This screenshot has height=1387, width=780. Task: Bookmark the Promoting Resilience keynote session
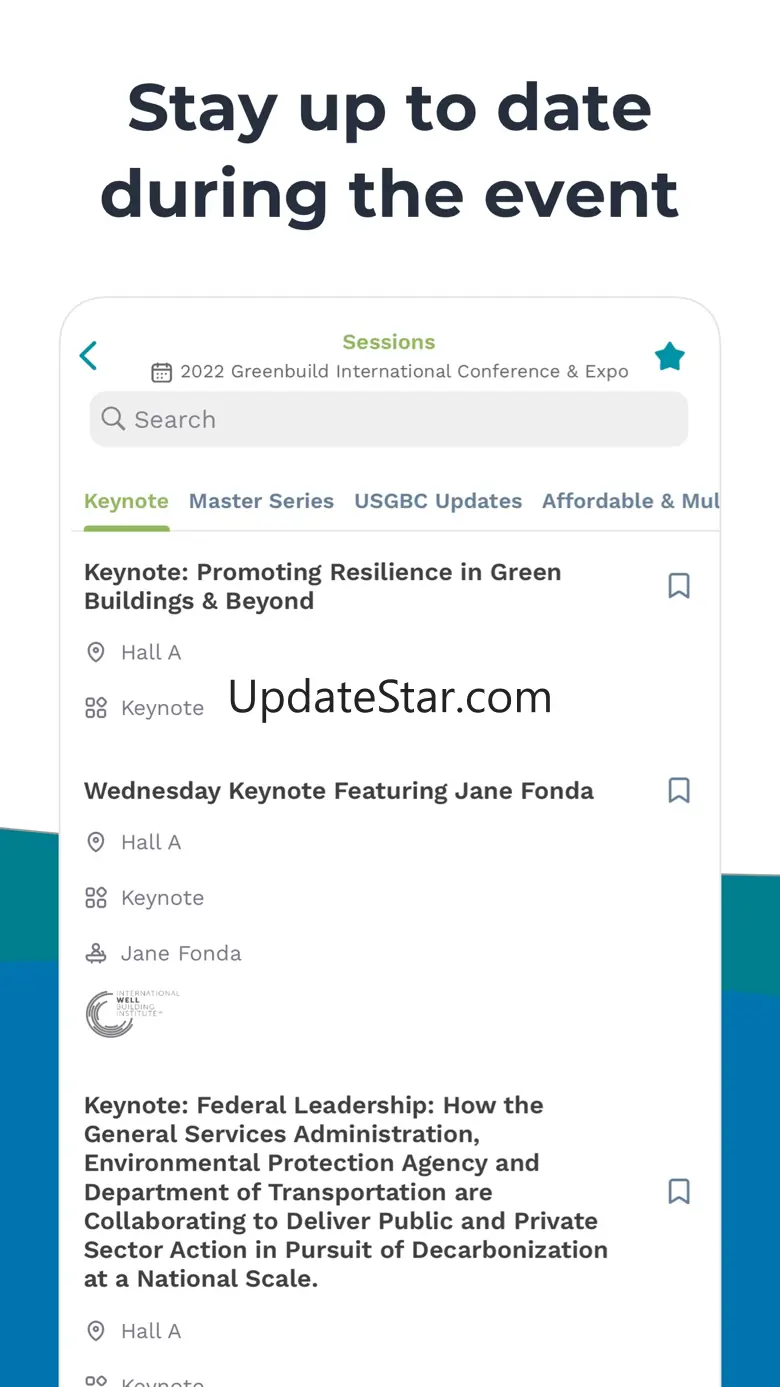679,586
